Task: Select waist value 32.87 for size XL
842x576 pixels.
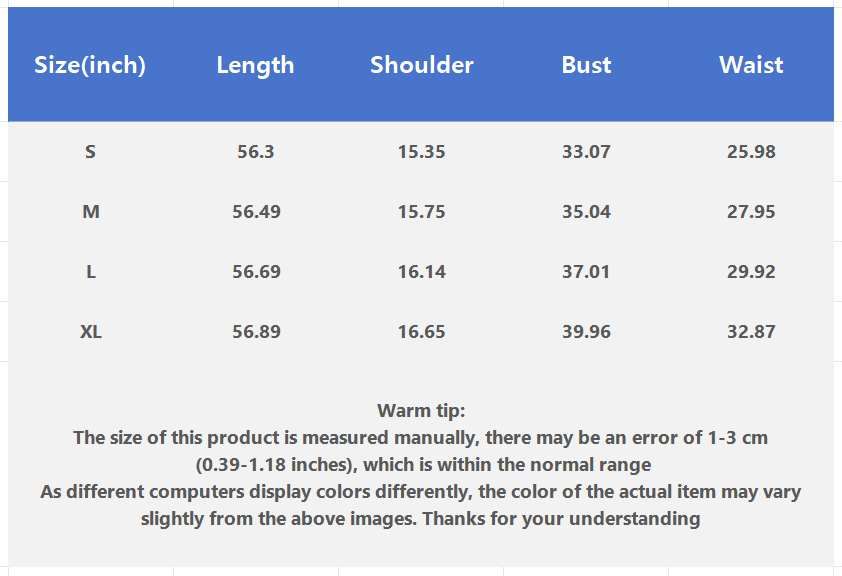Action: [x=751, y=332]
